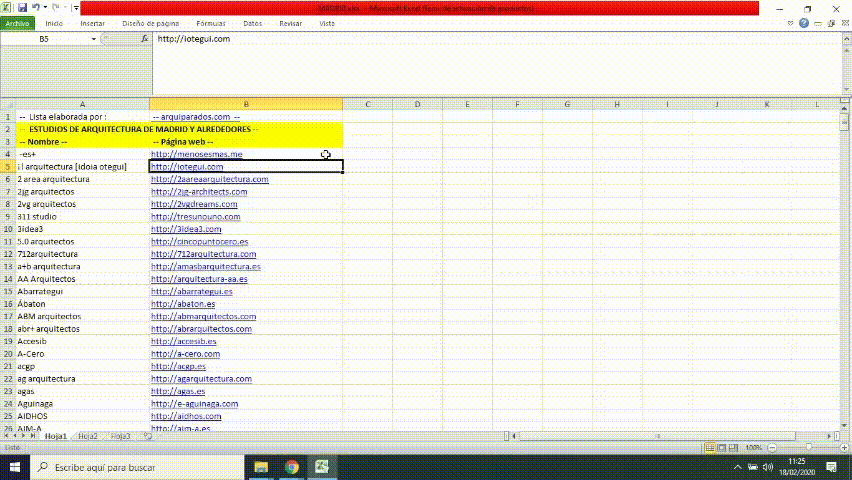This screenshot has height=480, width=852.
Task: Select column B header
Action: click(246, 104)
